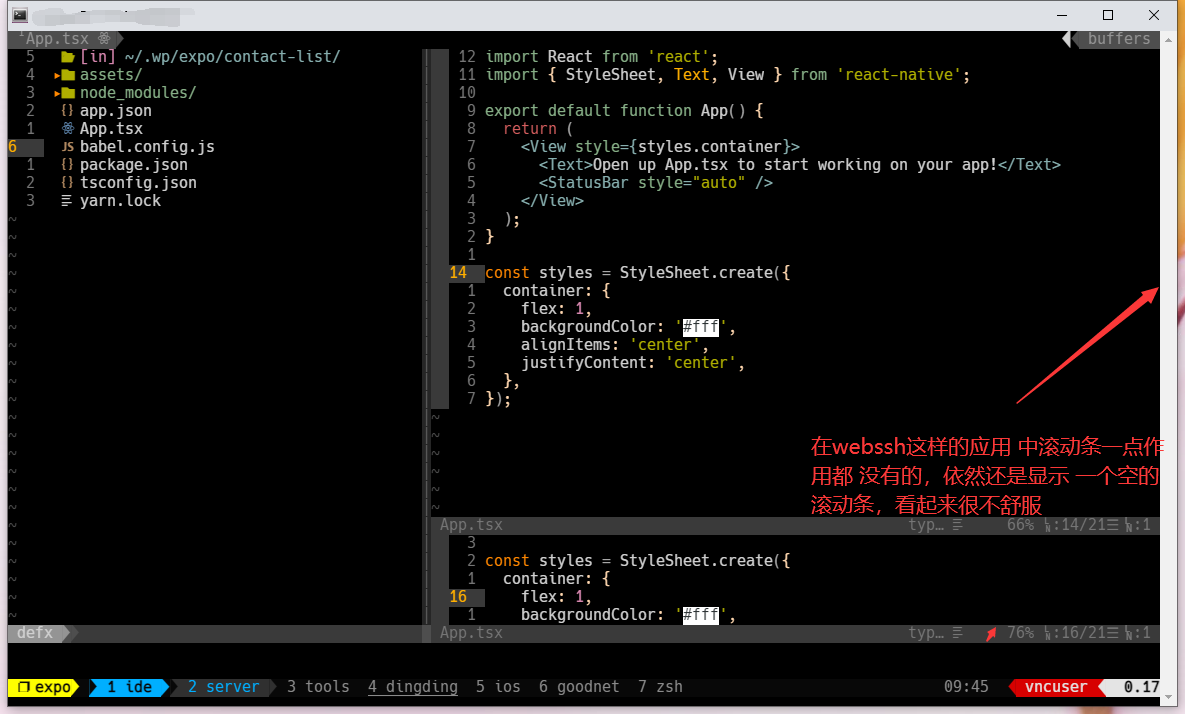Click the root folder icon of contact-list

click(x=68, y=57)
